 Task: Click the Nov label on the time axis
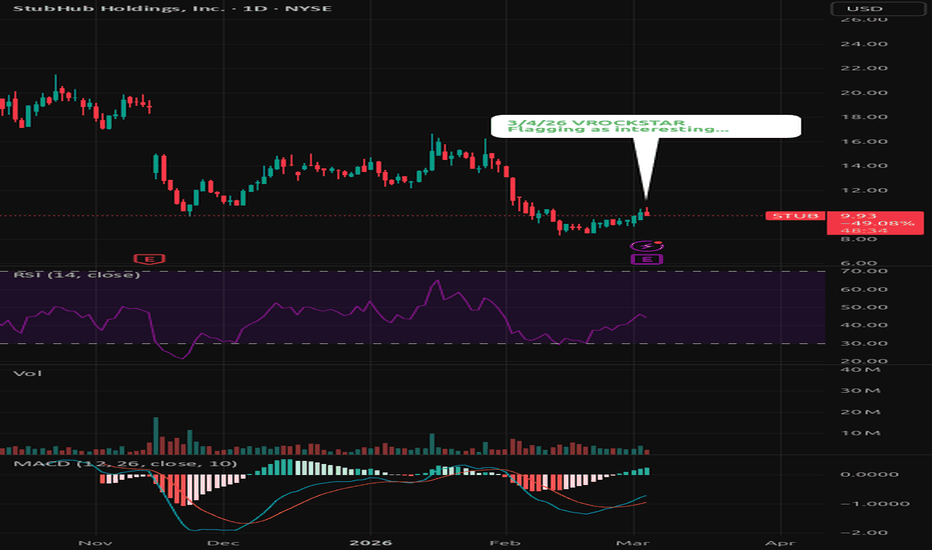[x=95, y=543]
